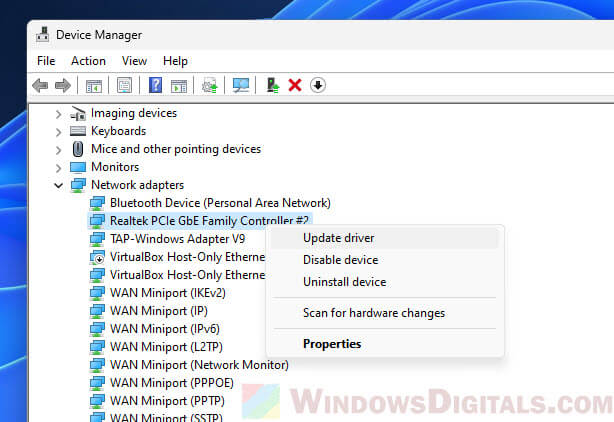Screen dimensions: 614x422
Task: Click Enable device toolbar icon
Action: tap(273, 85)
